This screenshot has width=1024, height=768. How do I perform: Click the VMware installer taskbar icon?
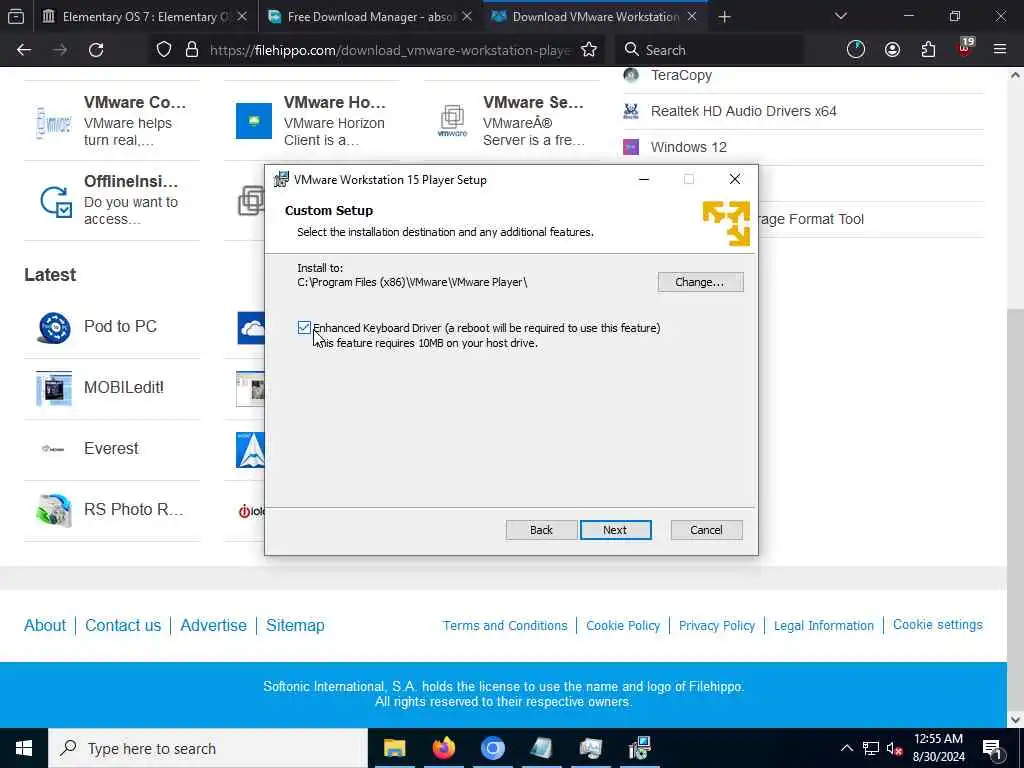(x=639, y=748)
